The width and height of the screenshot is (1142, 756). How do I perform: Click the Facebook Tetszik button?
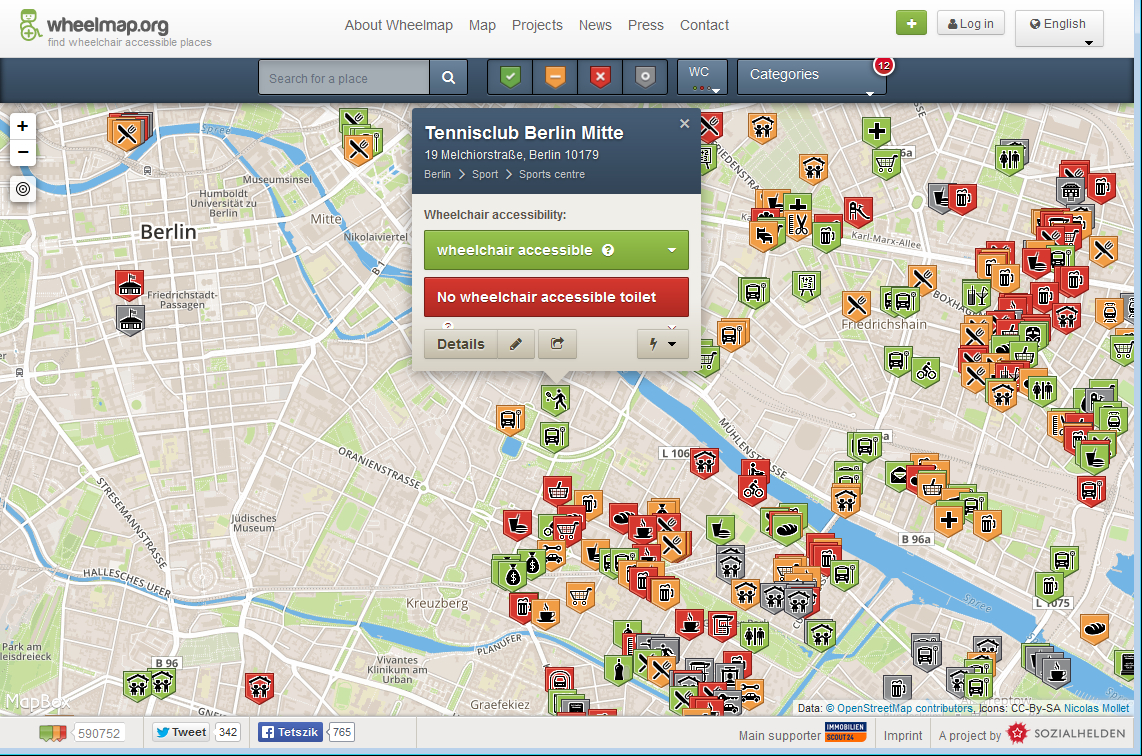(290, 732)
